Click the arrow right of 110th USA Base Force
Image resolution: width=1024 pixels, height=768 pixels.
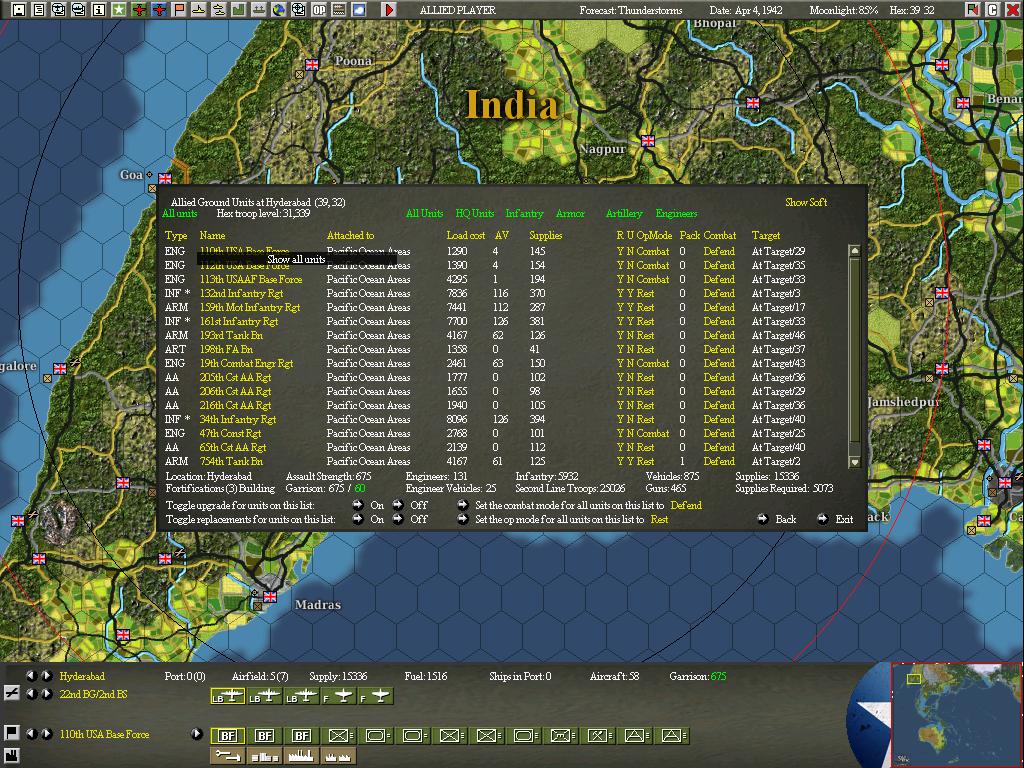coord(197,733)
